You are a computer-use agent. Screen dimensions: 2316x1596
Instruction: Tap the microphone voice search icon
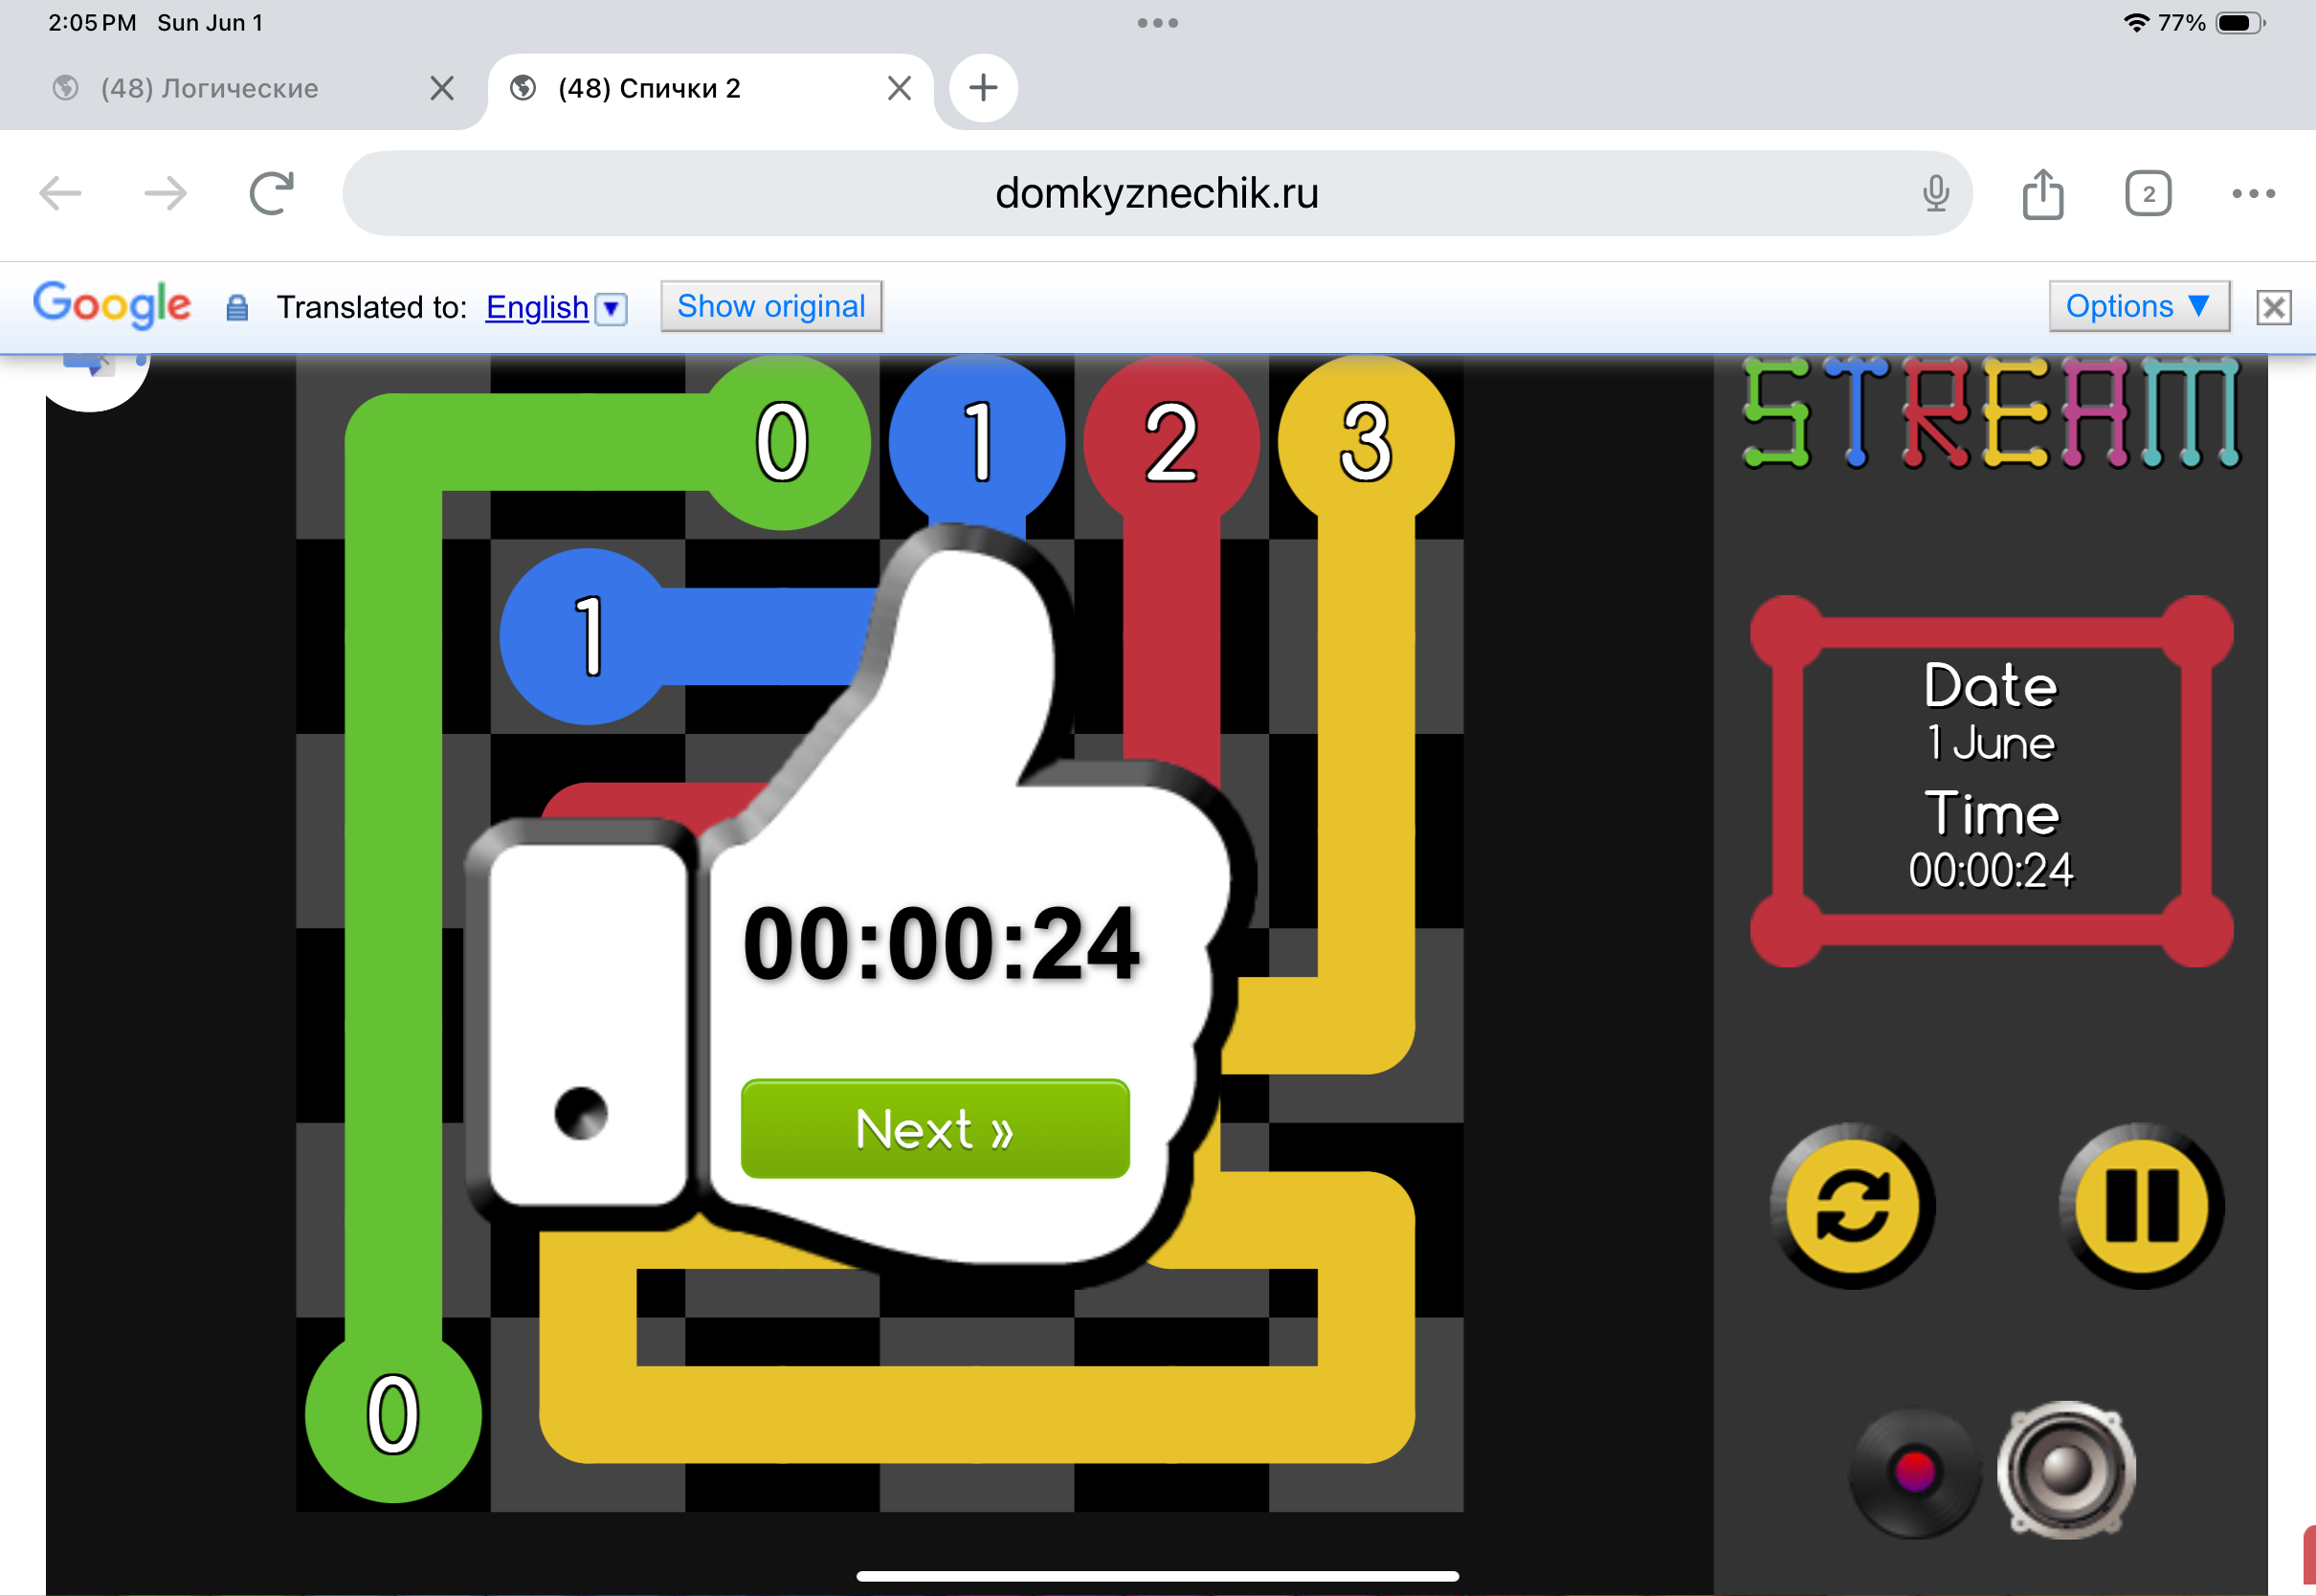point(1936,193)
